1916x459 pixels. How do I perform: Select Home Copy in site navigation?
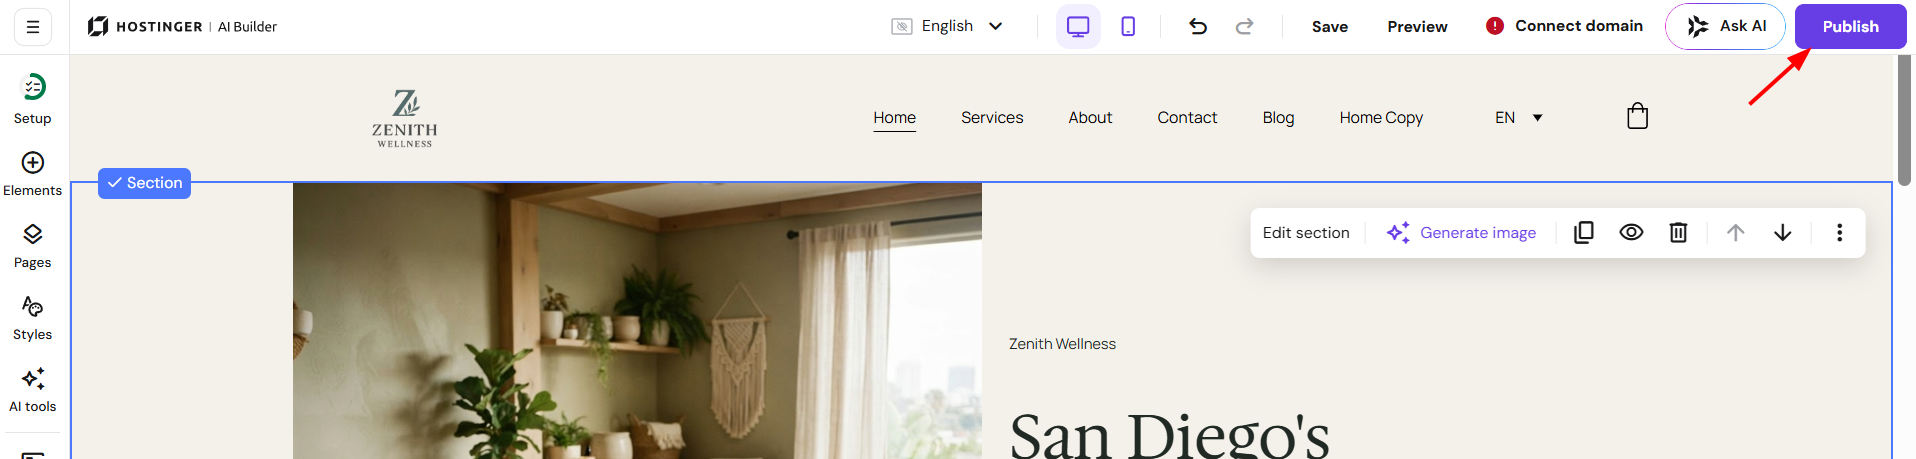pos(1381,118)
